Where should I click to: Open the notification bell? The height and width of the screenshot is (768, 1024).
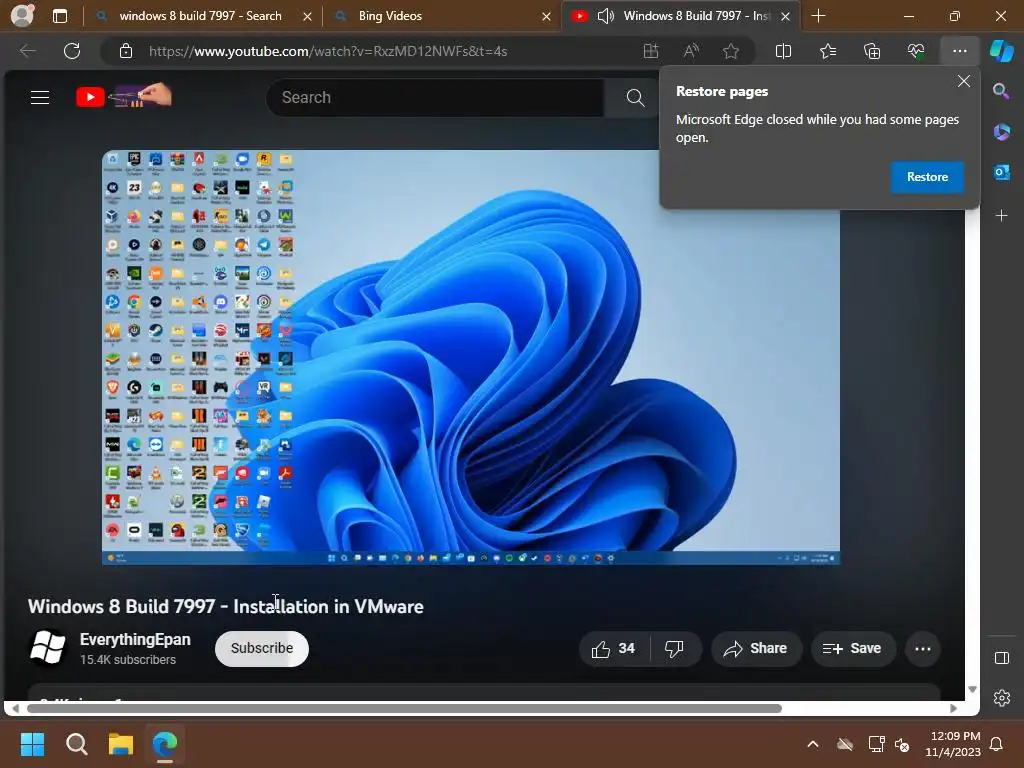997,744
